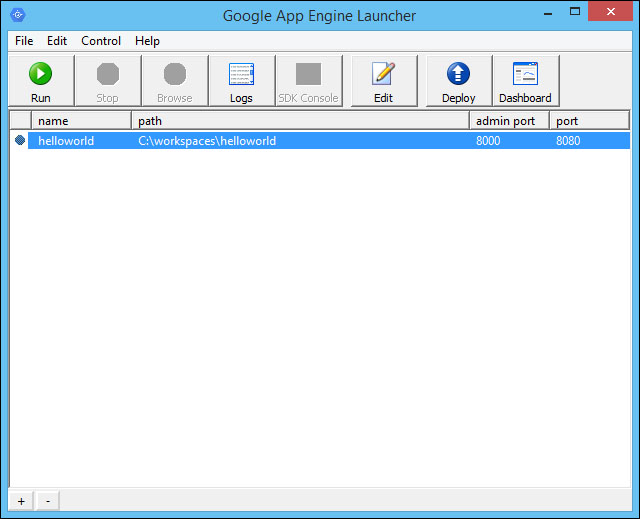The width and height of the screenshot is (640, 519).
Task: Sort by the name column header
Action: [81, 121]
